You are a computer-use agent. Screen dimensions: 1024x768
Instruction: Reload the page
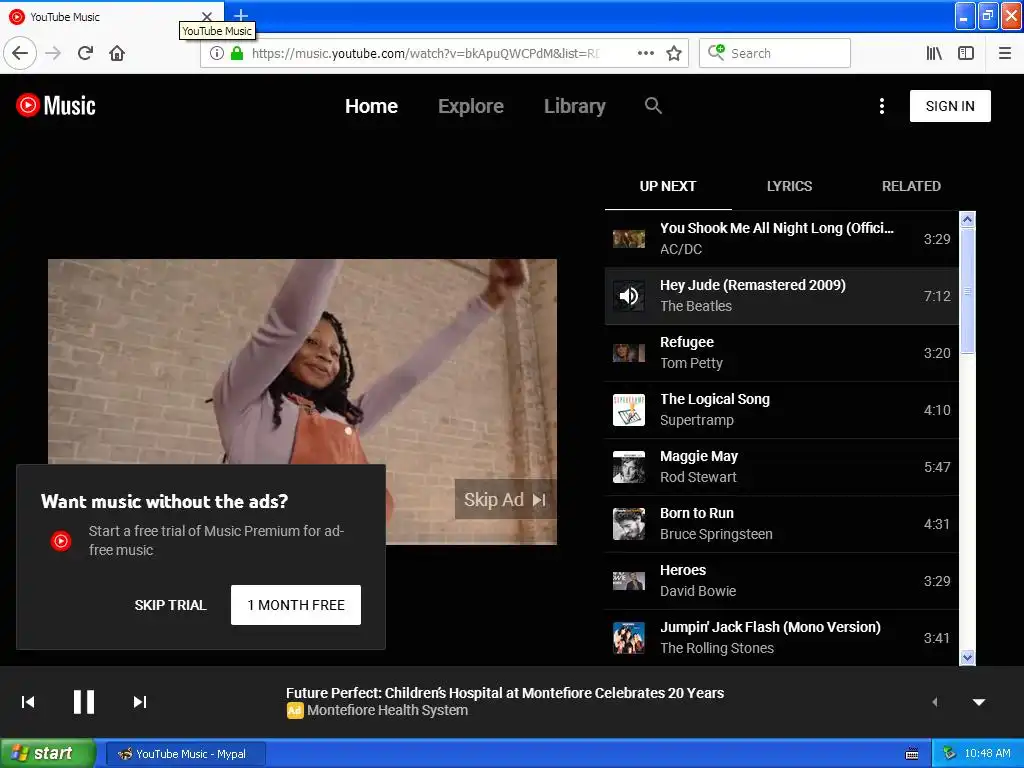(x=85, y=53)
